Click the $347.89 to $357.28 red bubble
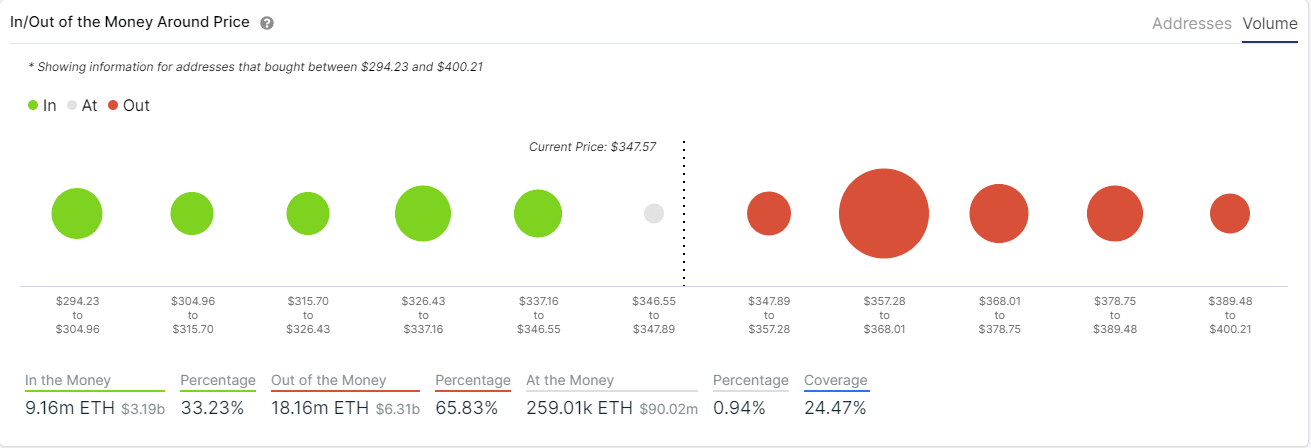Viewport: 1311px width, 448px height. tap(769, 213)
